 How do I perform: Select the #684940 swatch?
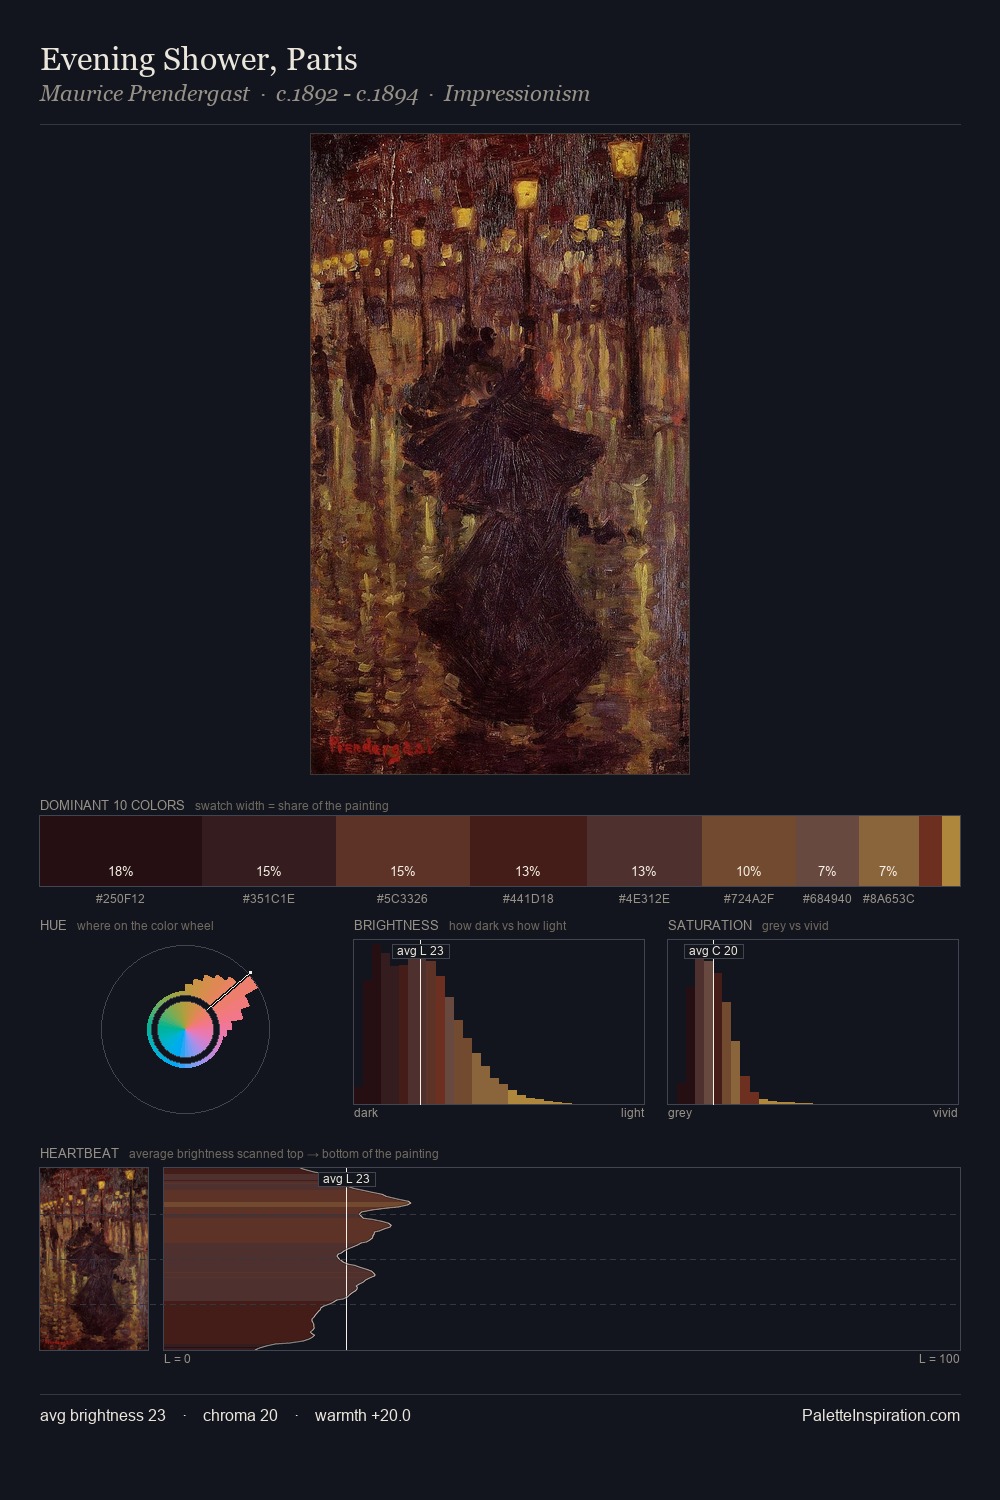tap(828, 851)
